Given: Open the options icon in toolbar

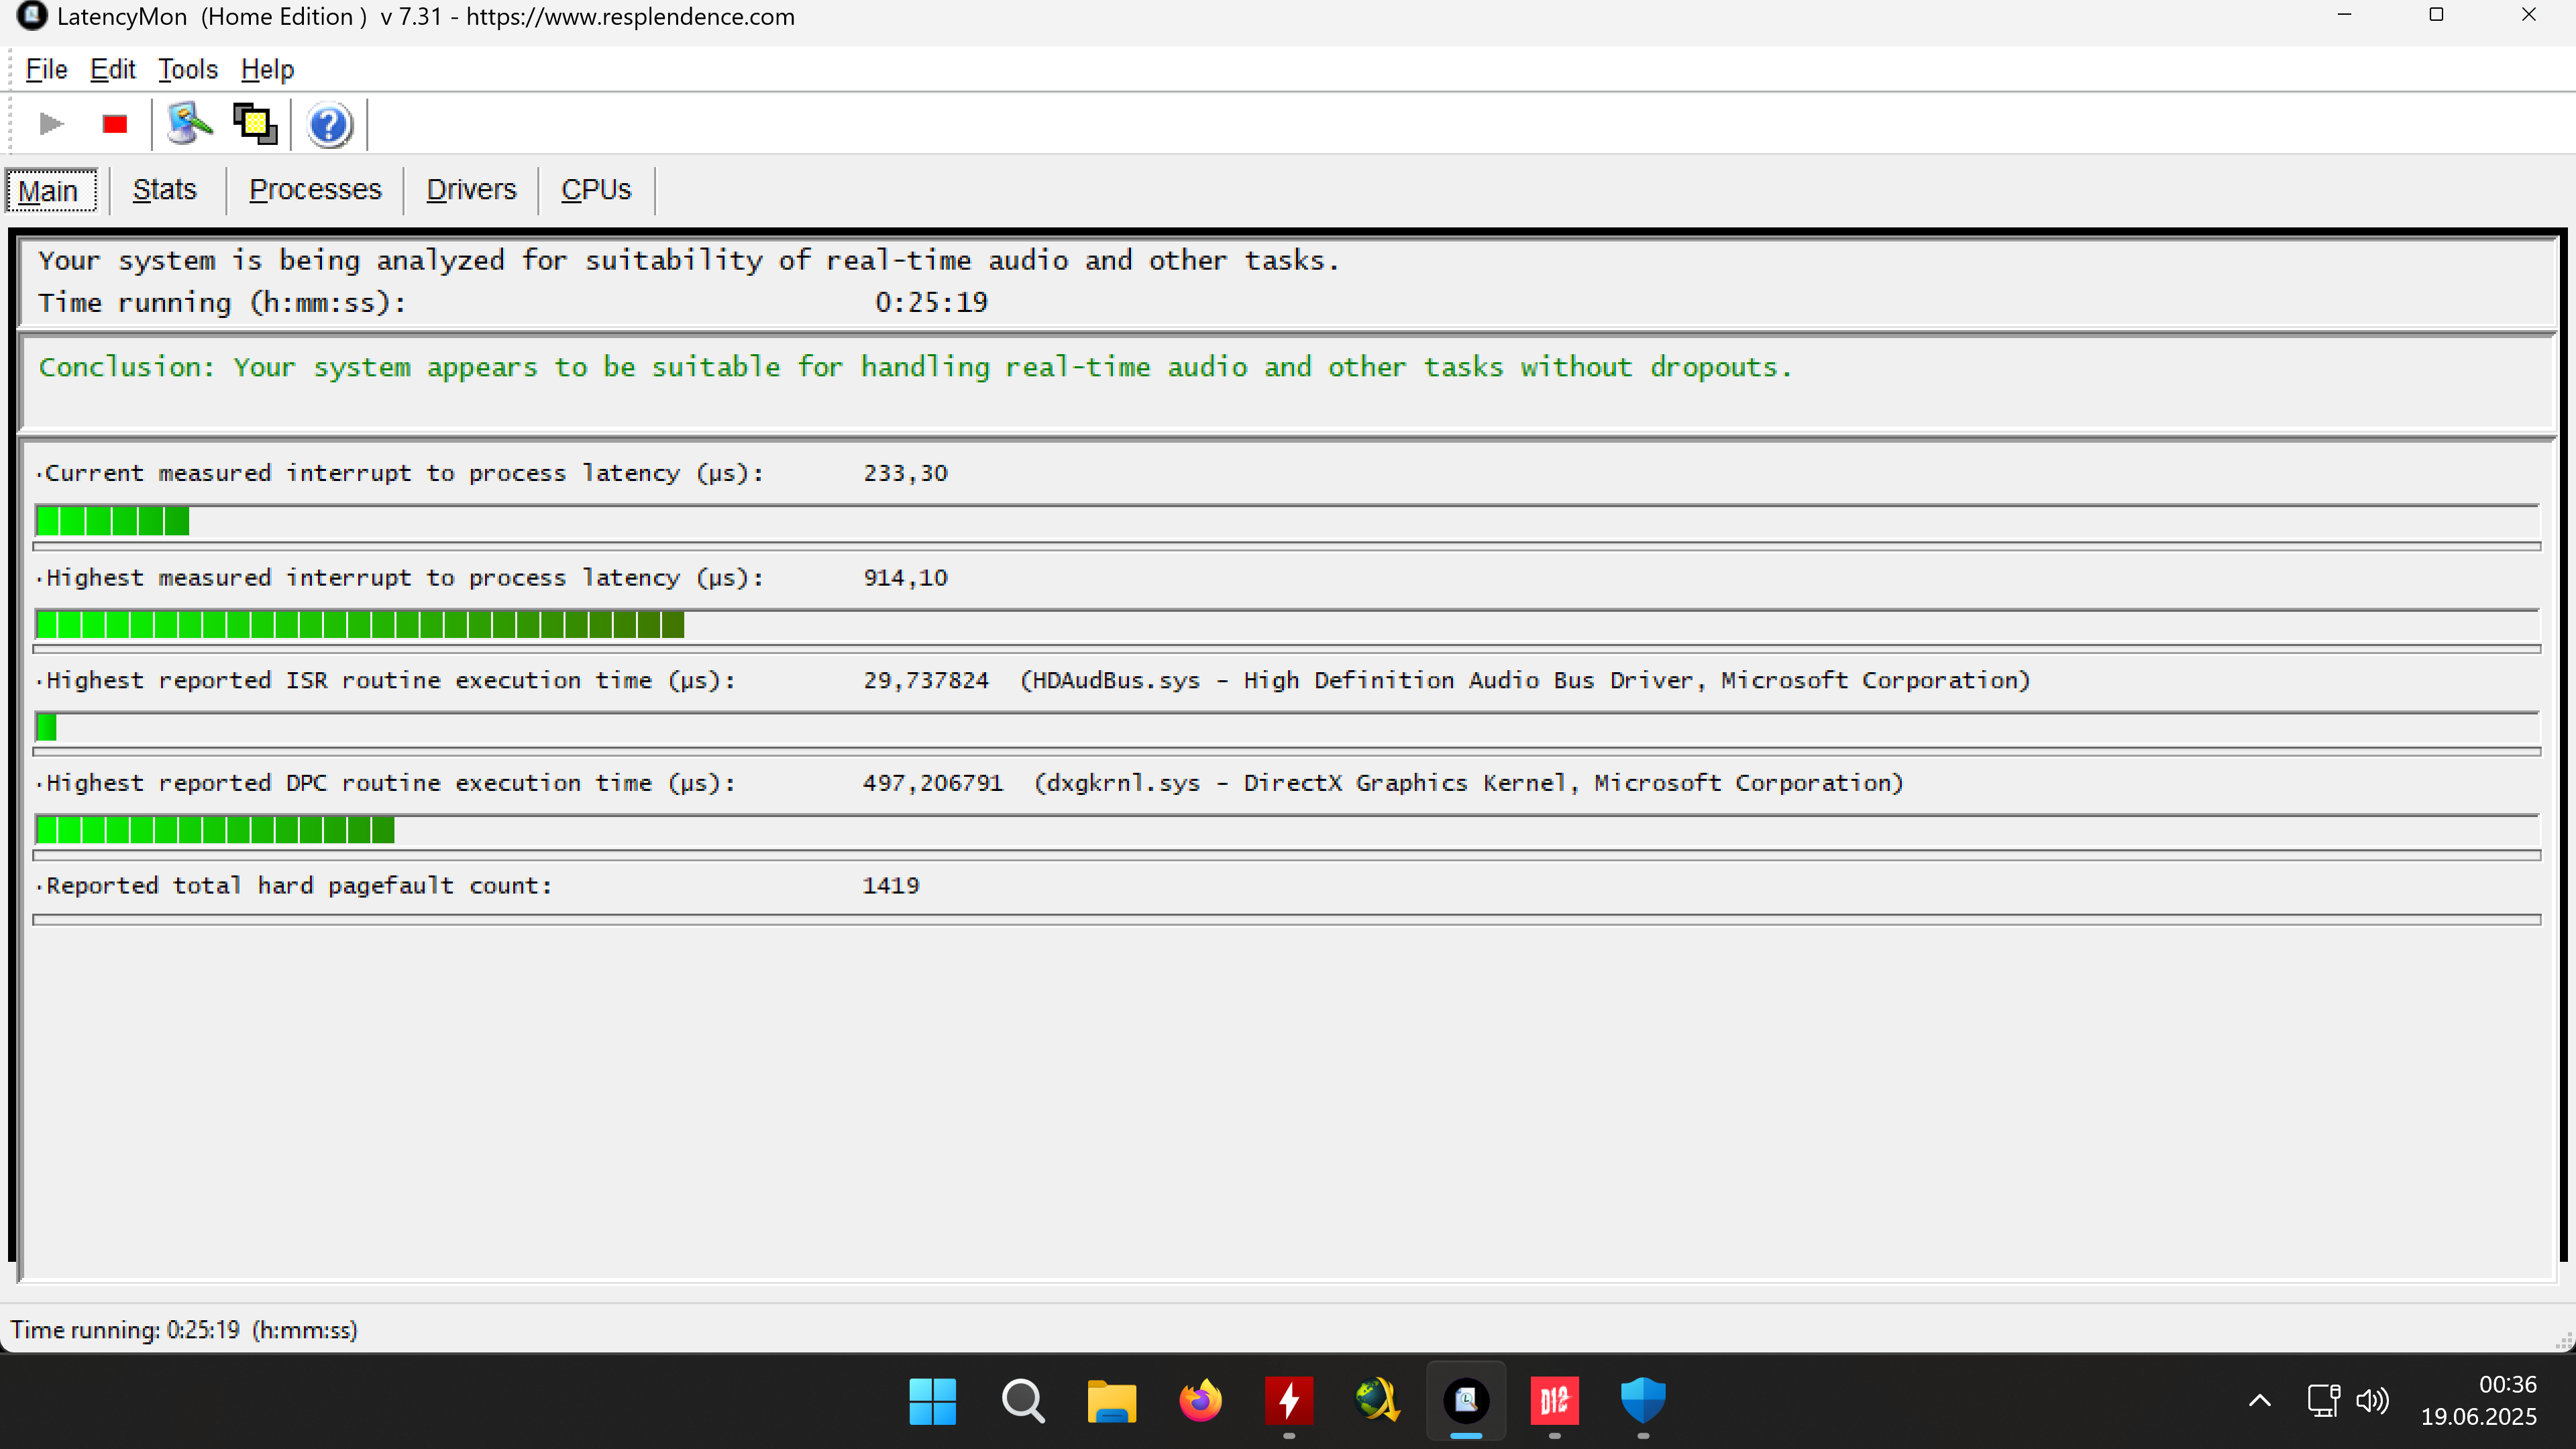Looking at the screenshot, I should (x=189, y=124).
